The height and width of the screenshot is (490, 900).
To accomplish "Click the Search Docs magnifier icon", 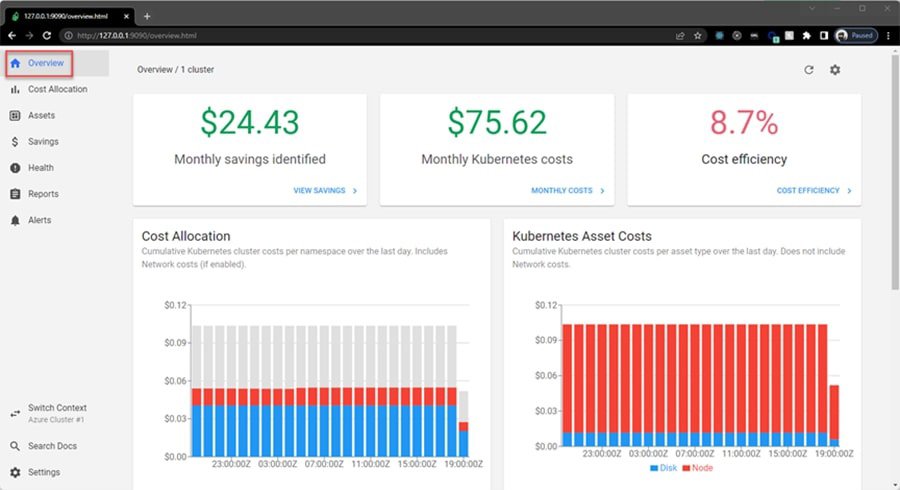I will pos(15,446).
